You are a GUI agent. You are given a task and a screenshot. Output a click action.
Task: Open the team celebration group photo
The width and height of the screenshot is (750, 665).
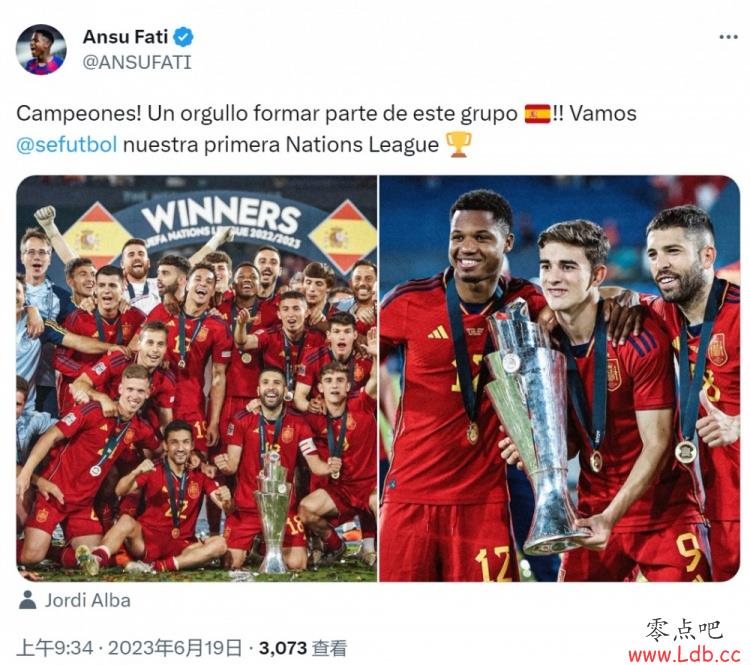(197, 378)
